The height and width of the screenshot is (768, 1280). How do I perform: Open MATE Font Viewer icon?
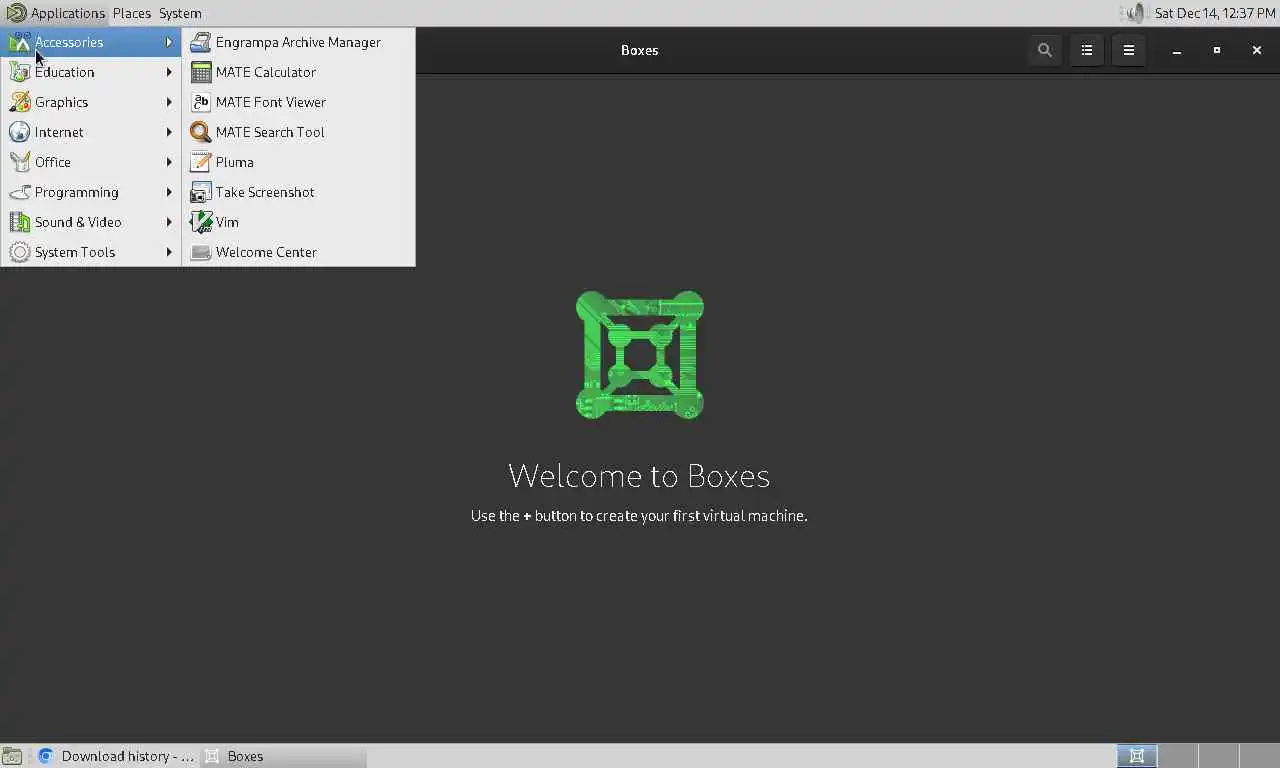pyautogui.click(x=200, y=102)
